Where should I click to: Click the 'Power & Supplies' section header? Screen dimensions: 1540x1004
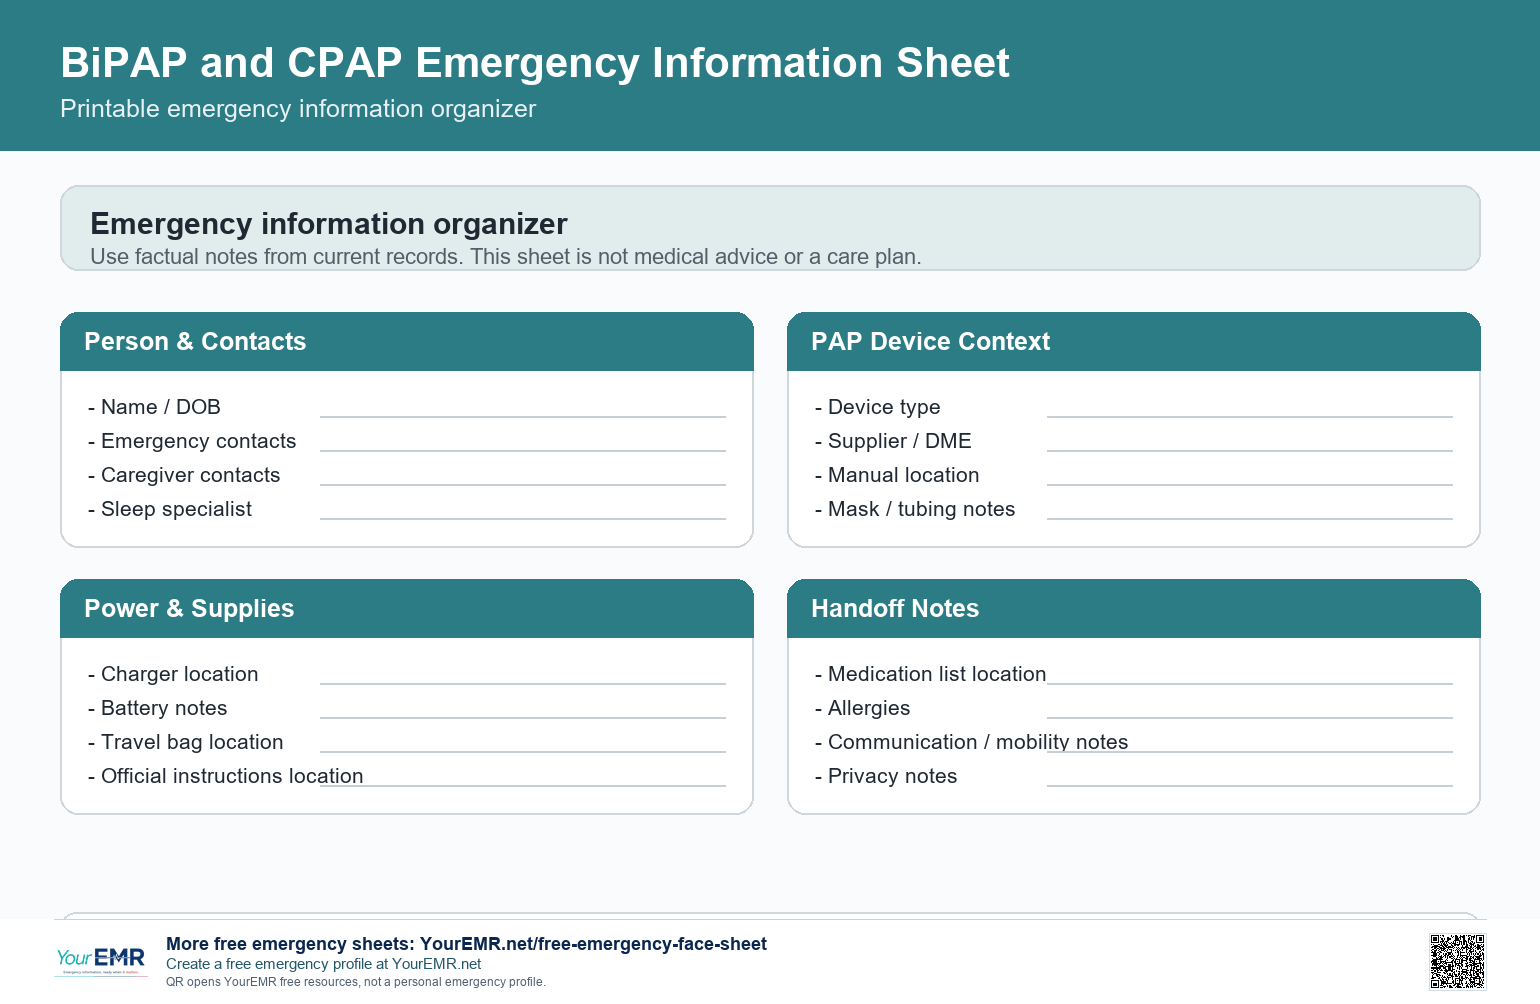click(407, 609)
